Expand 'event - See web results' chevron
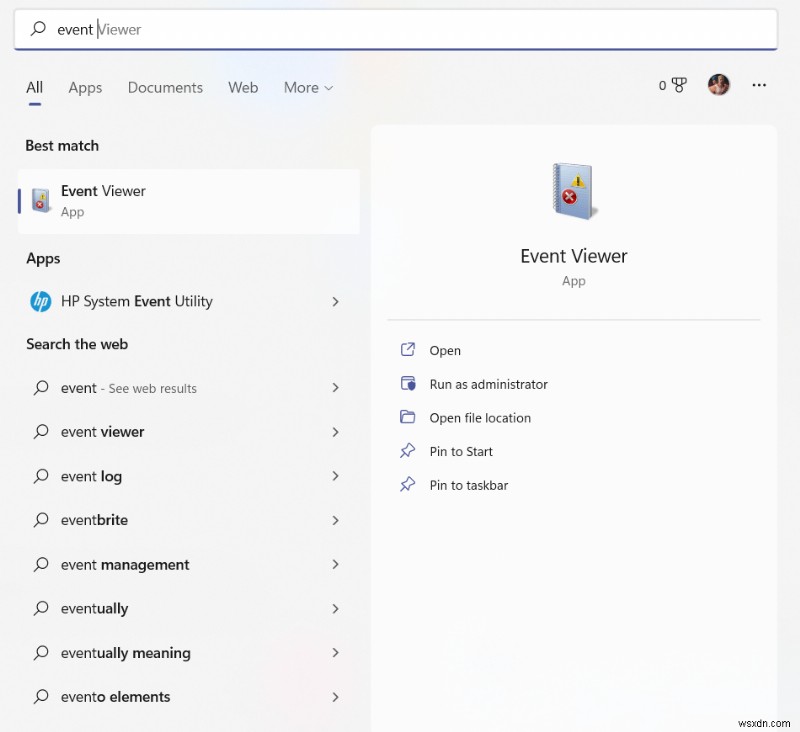800x732 pixels. pyautogui.click(x=335, y=388)
